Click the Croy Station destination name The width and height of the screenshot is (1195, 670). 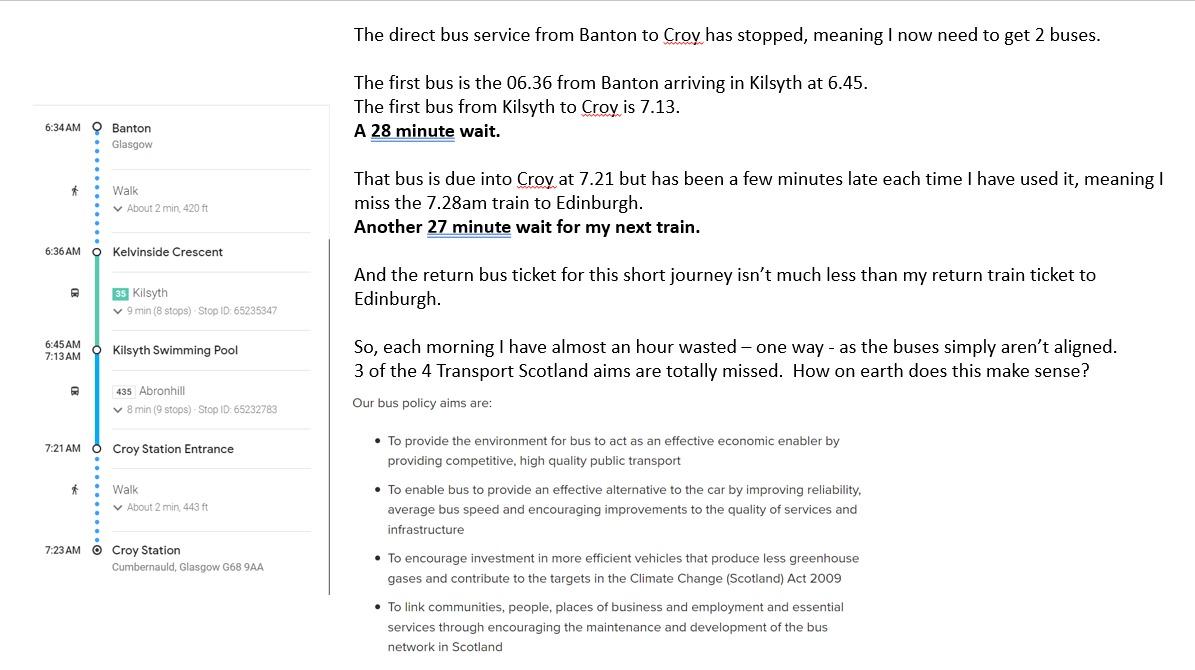(146, 550)
